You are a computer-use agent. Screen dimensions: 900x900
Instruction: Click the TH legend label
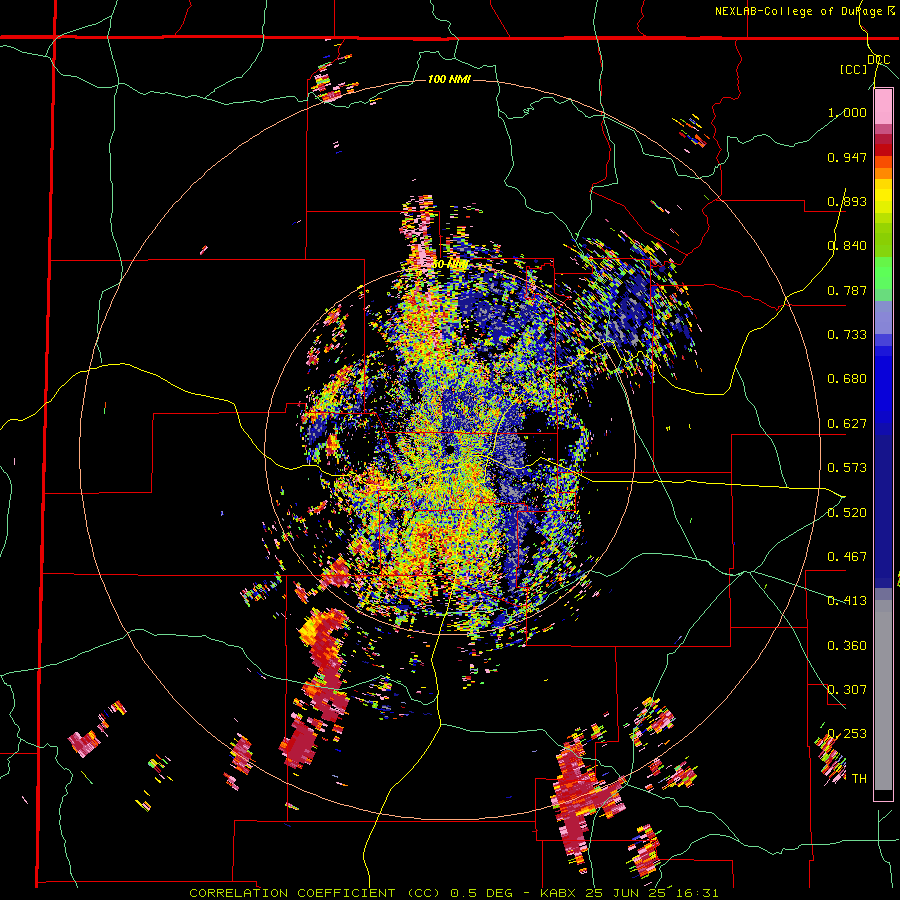tap(859, 779)
